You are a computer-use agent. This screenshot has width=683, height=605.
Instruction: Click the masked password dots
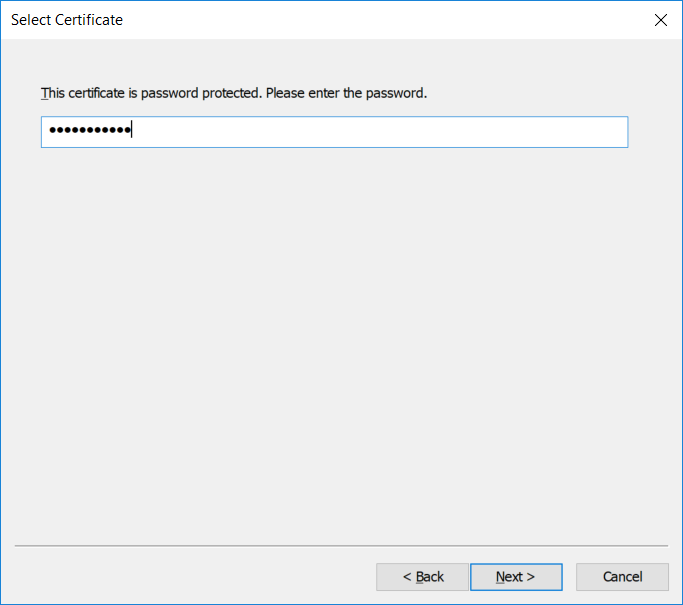[90, 132]
